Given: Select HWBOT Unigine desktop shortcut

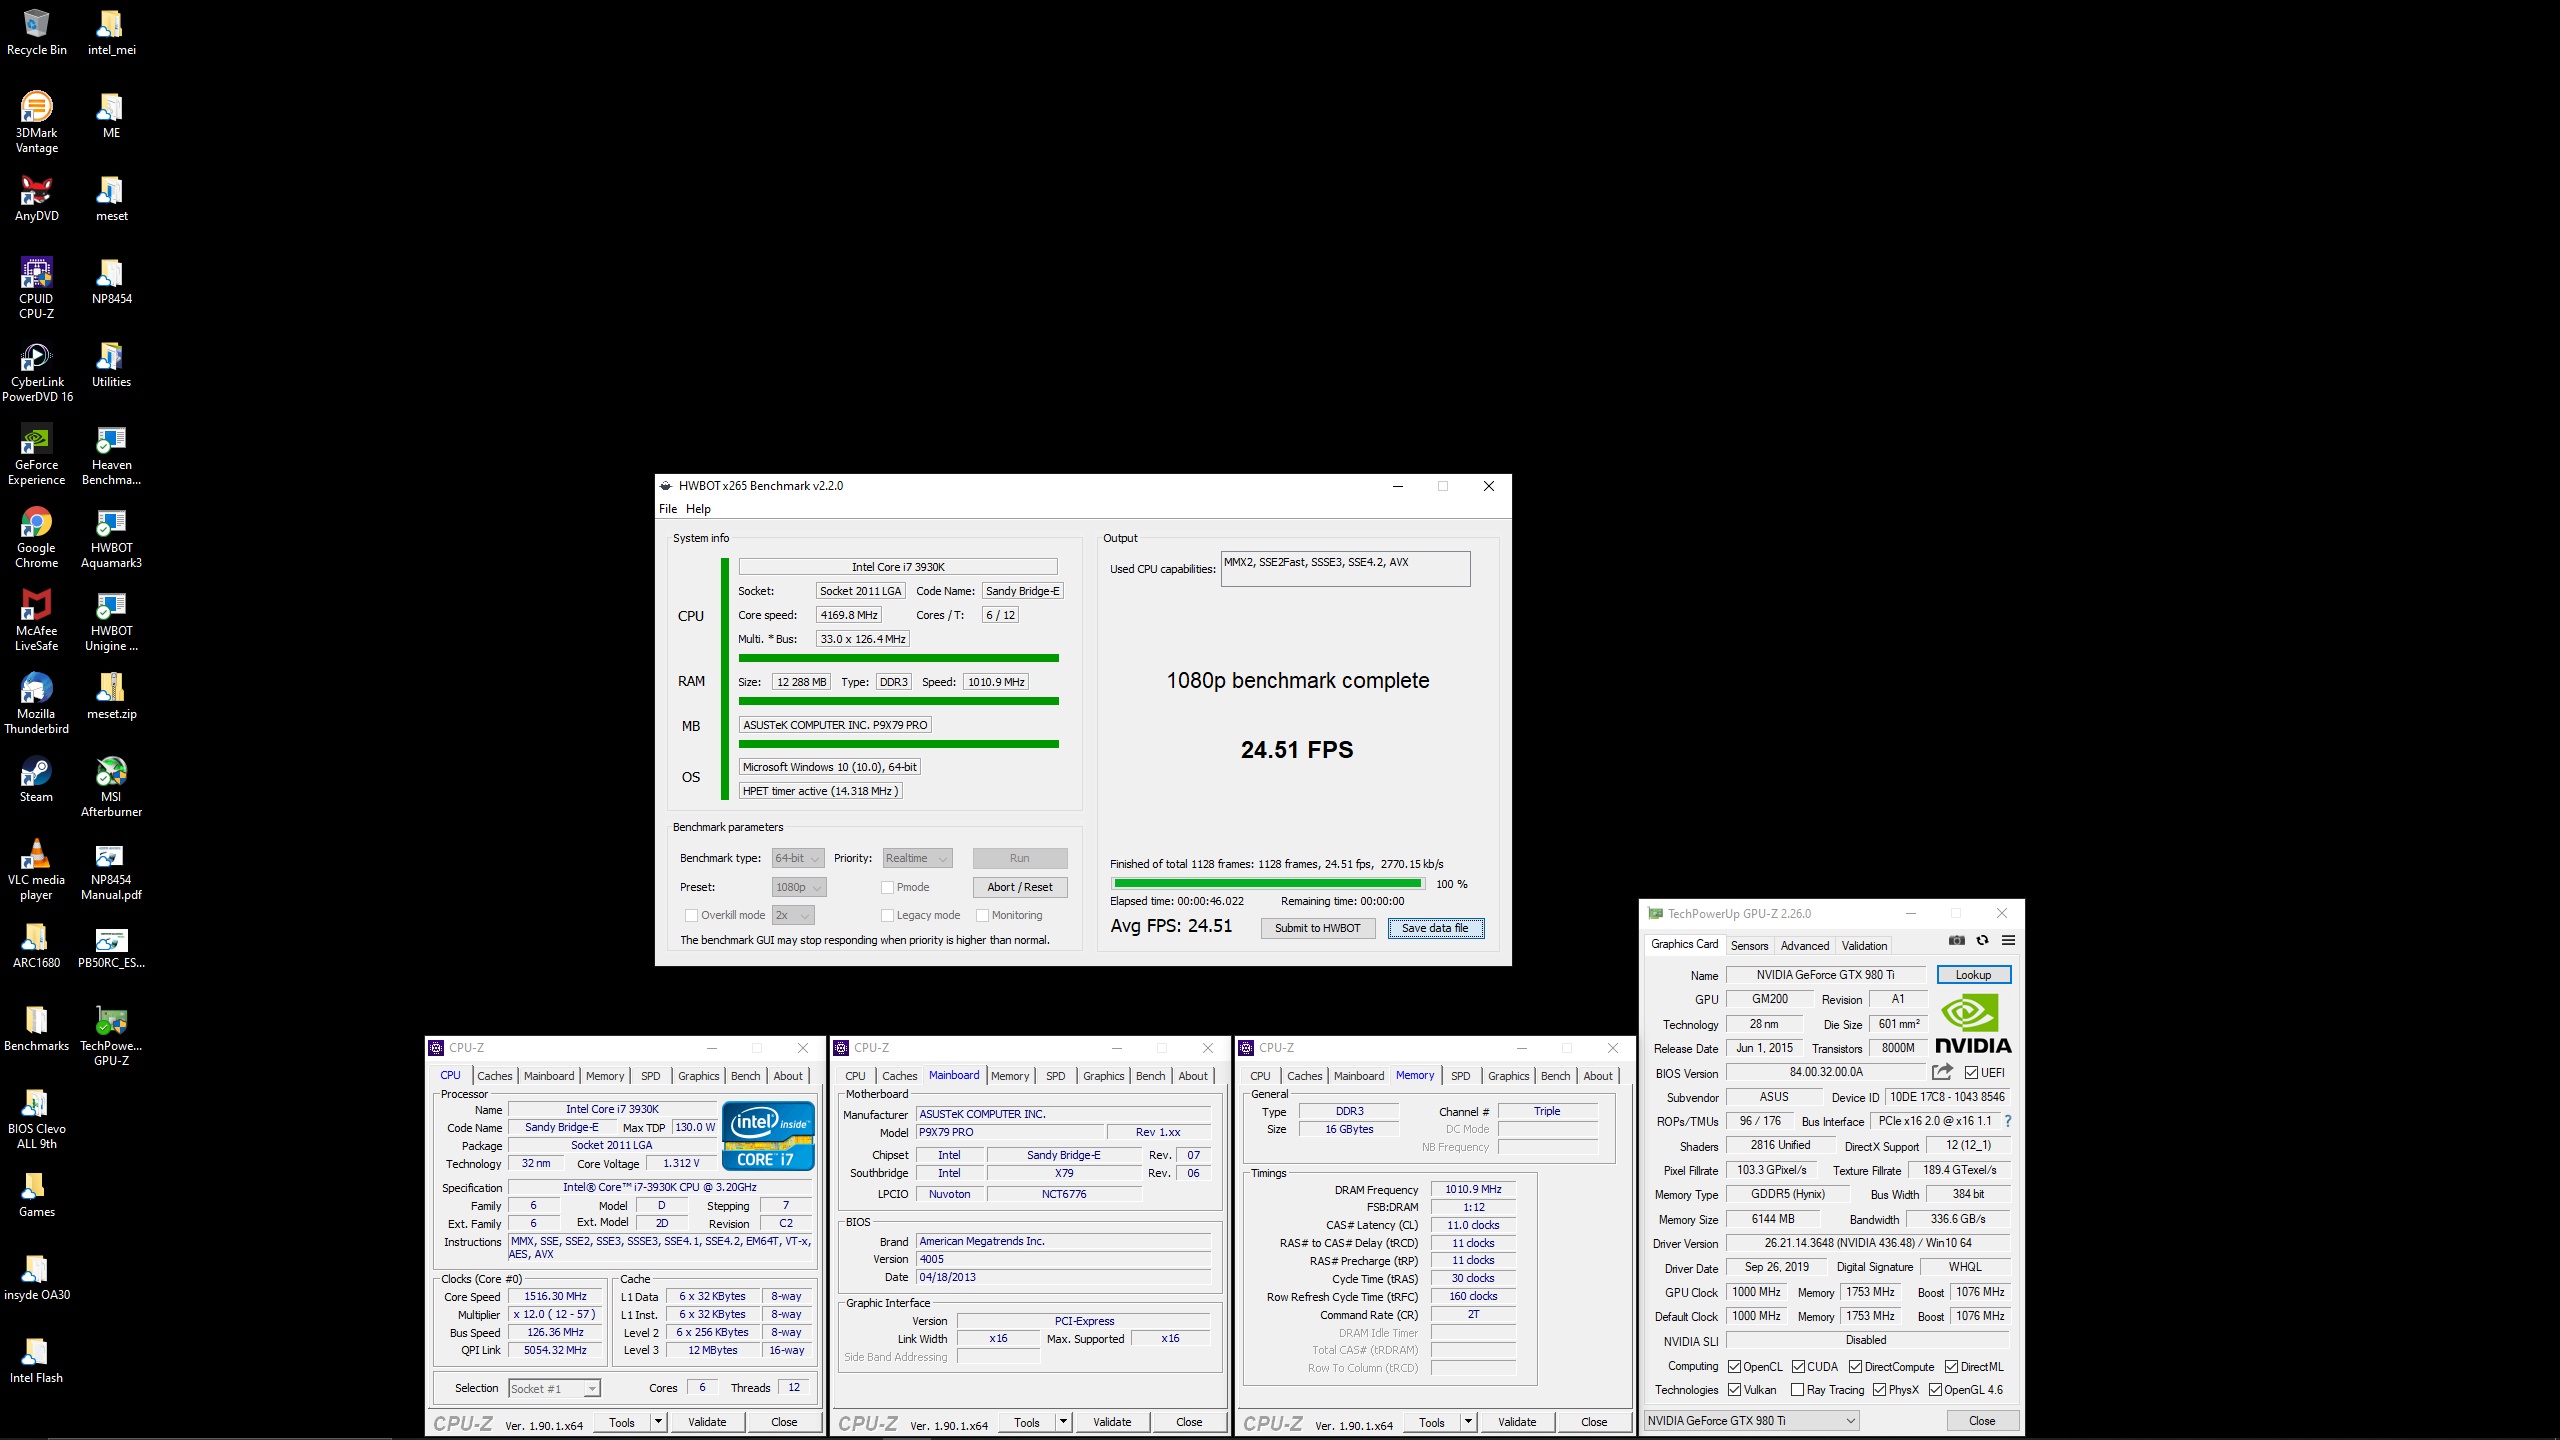Looking at the screenshot, I should click(x=111, y=620).
